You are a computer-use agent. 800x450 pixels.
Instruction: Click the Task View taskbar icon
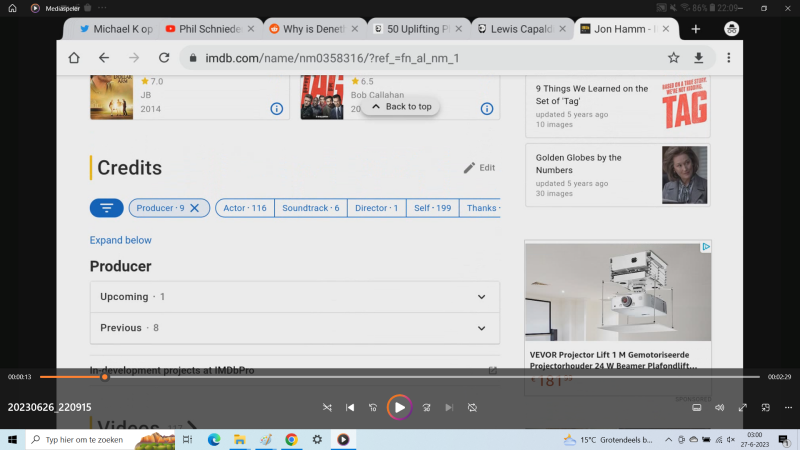[187, 439]
